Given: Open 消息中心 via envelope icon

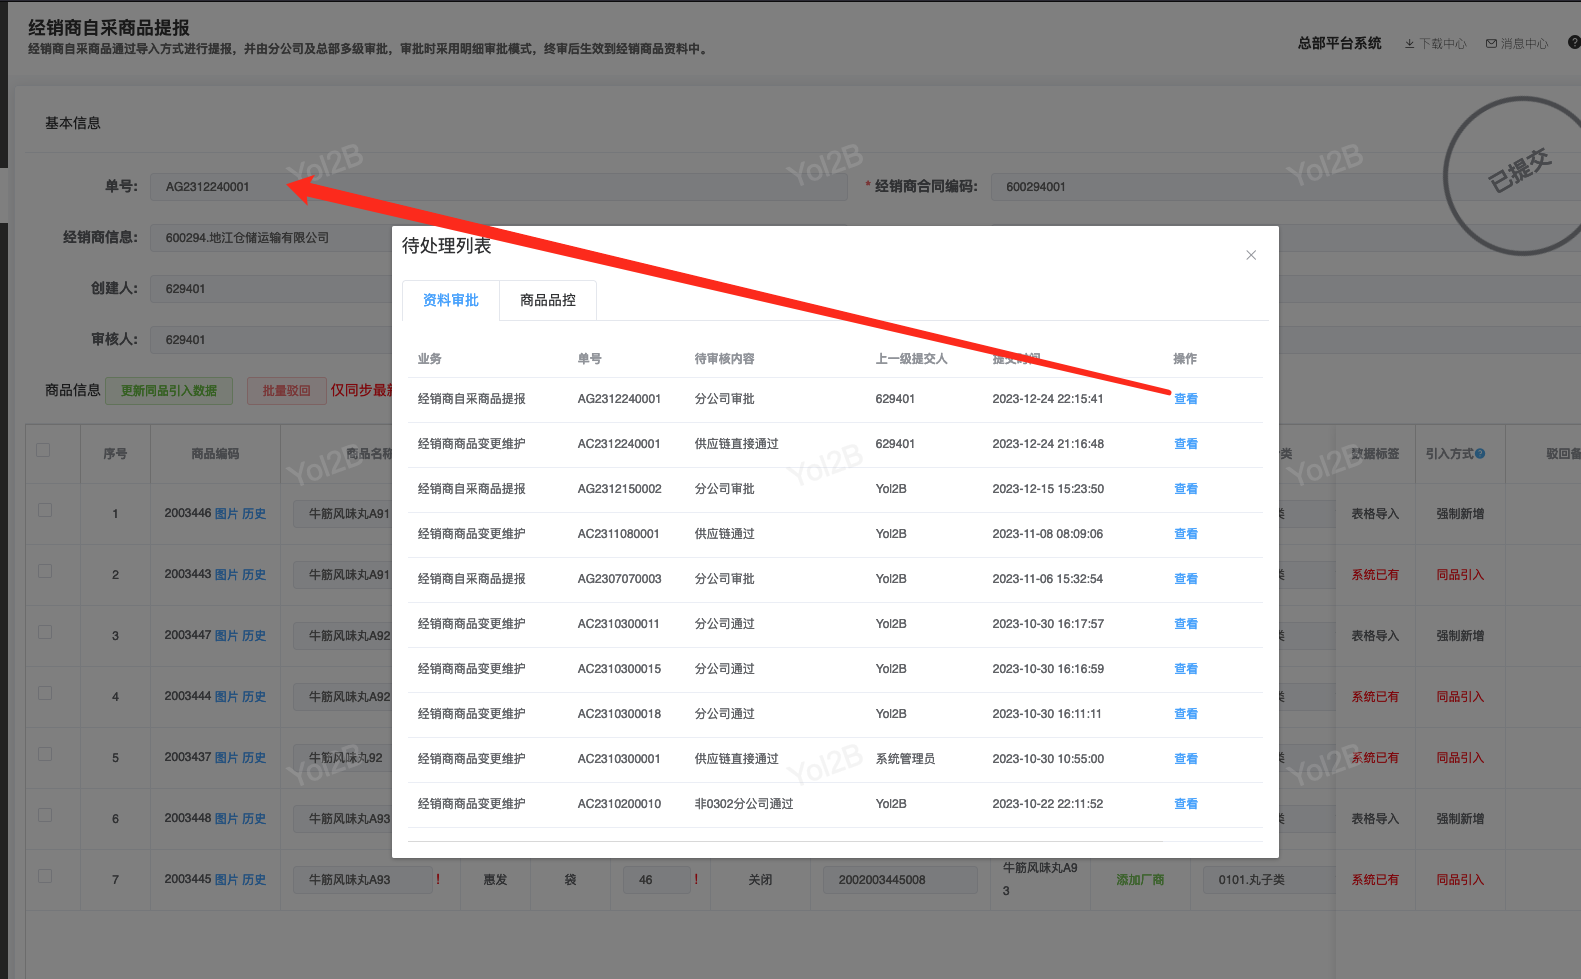Looking at the screenshot, I should [x=1491, y=44].
